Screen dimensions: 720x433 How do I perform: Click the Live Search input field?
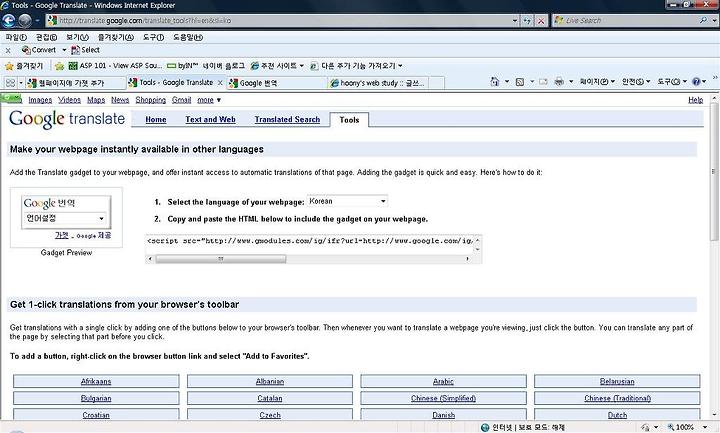pyautogui.click(x=627, y=21)
